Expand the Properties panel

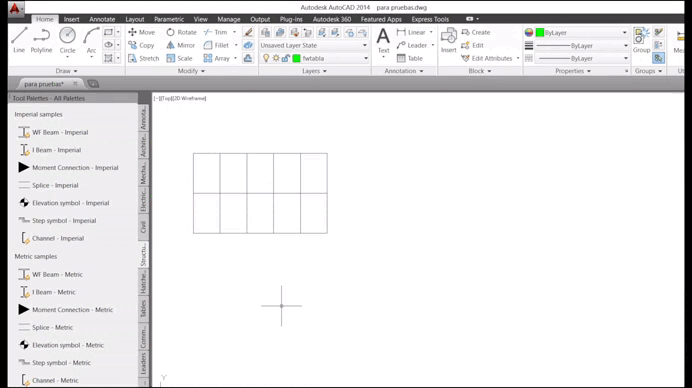point(573,71)
